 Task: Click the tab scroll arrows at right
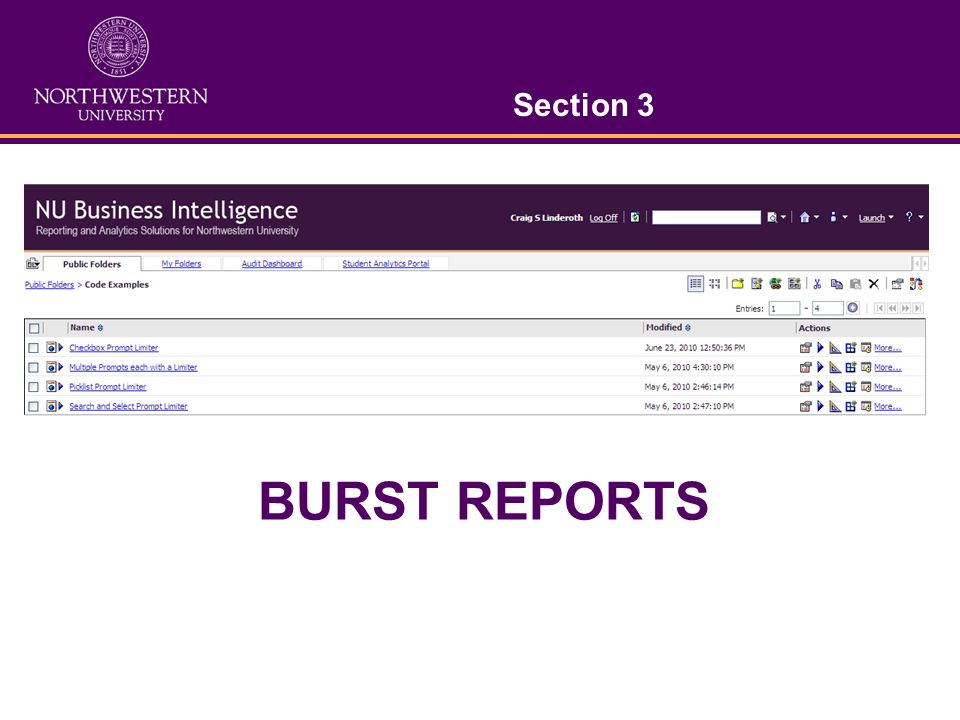click(920, 263)
